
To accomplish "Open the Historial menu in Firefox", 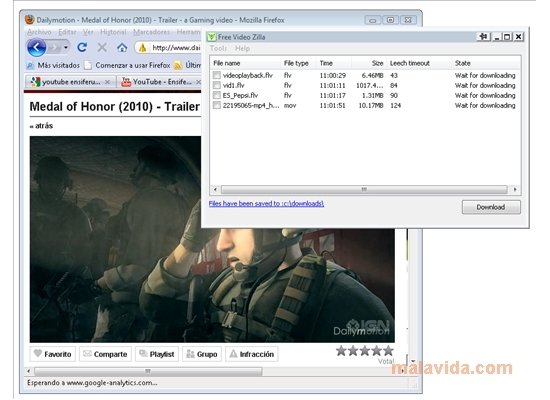I will (113, 32).
